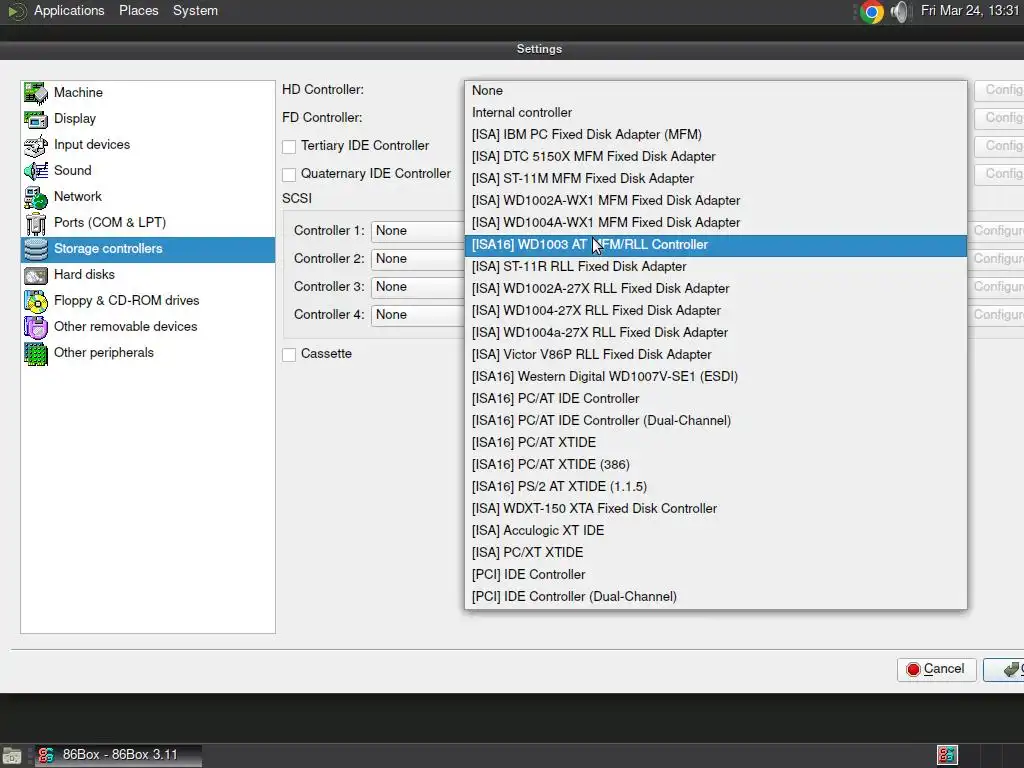Click Configure button for HD Controller
This screenshot has width=1024, height=768.
click(999, 90)
